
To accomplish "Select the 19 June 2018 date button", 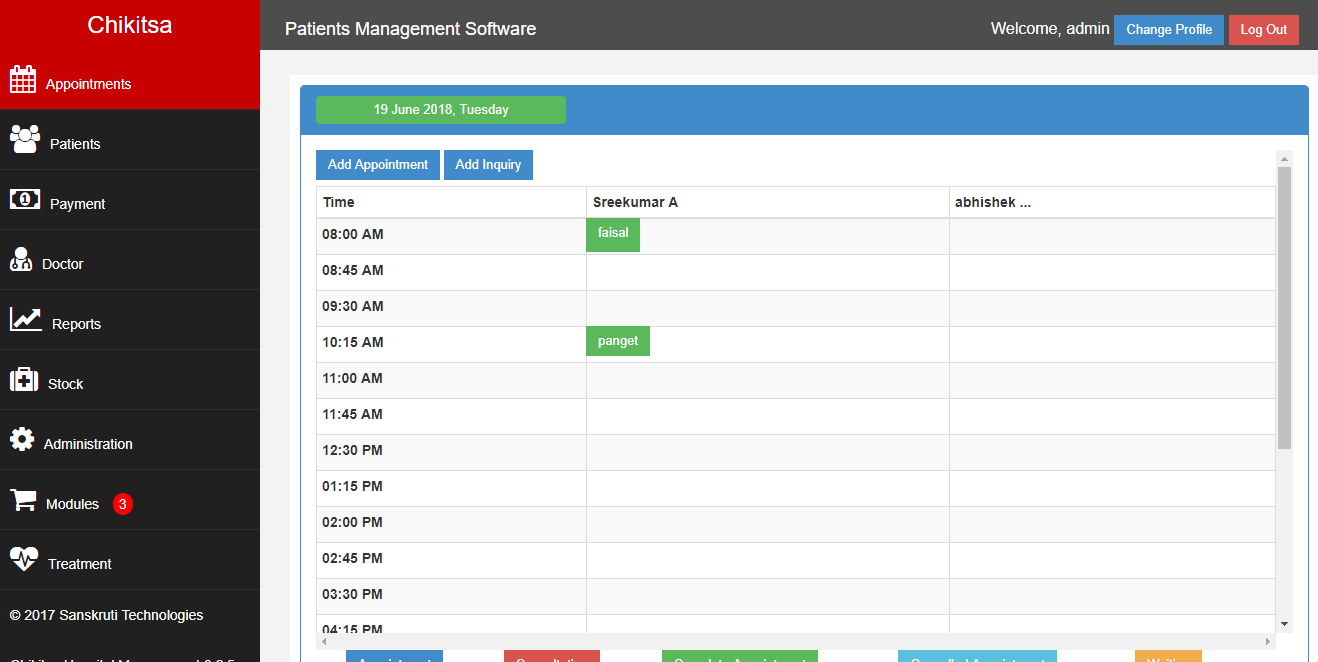I will coord(441,110).
